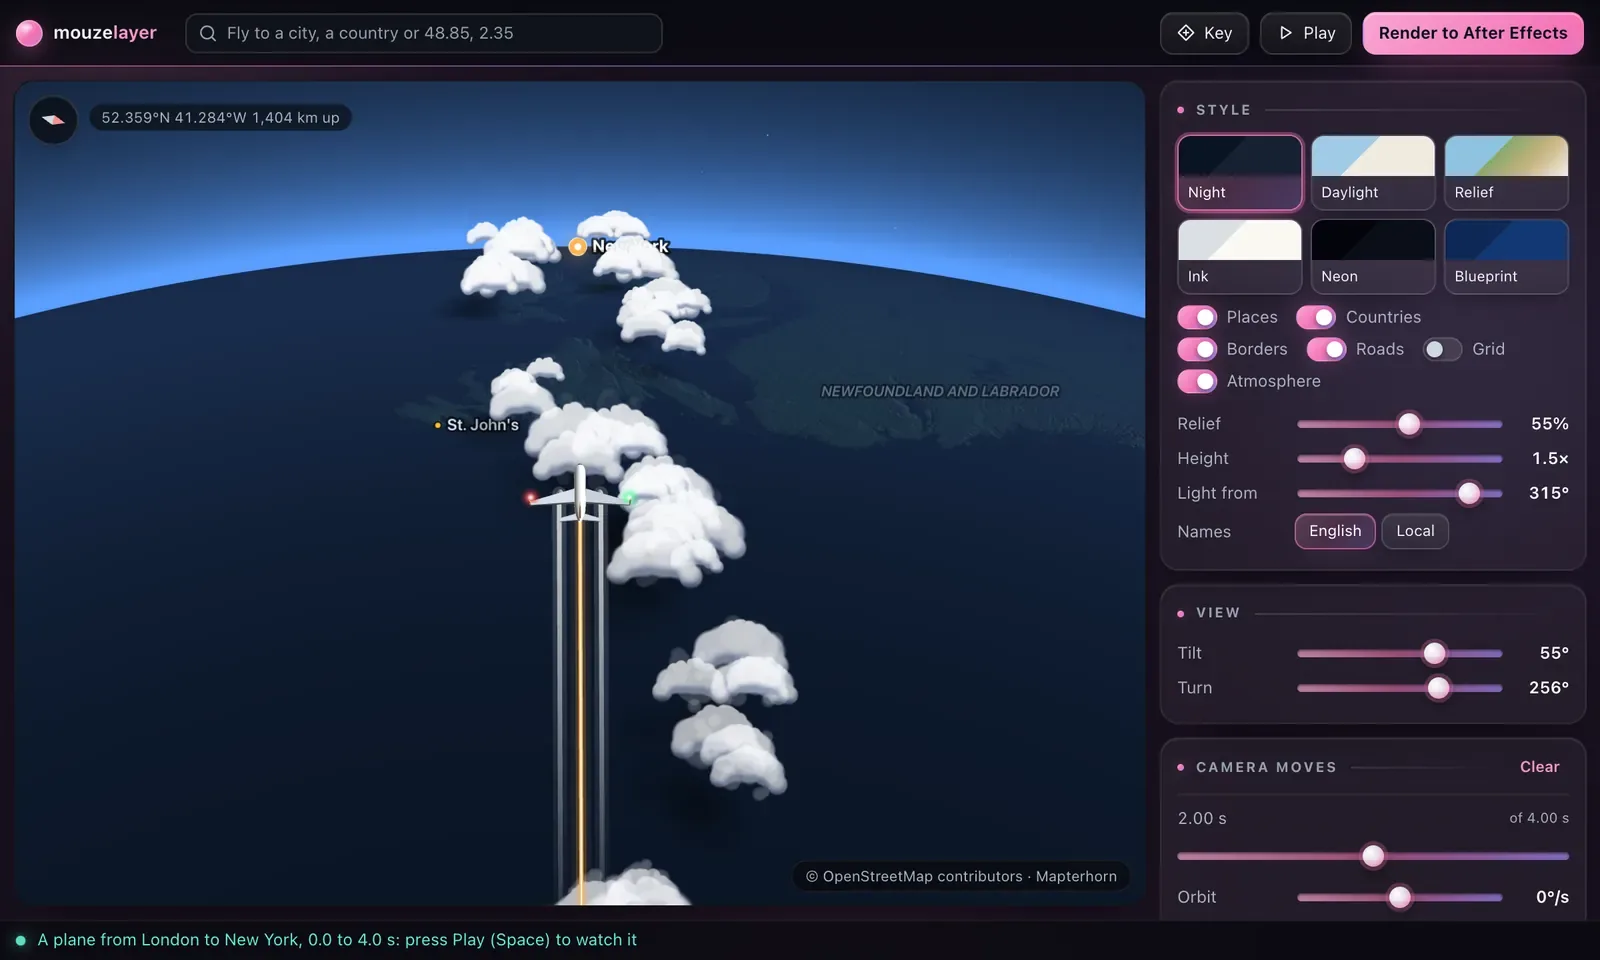Turn off the Borders toggle
This screenshot has height=960, width=1600.
pos(1197,349)
